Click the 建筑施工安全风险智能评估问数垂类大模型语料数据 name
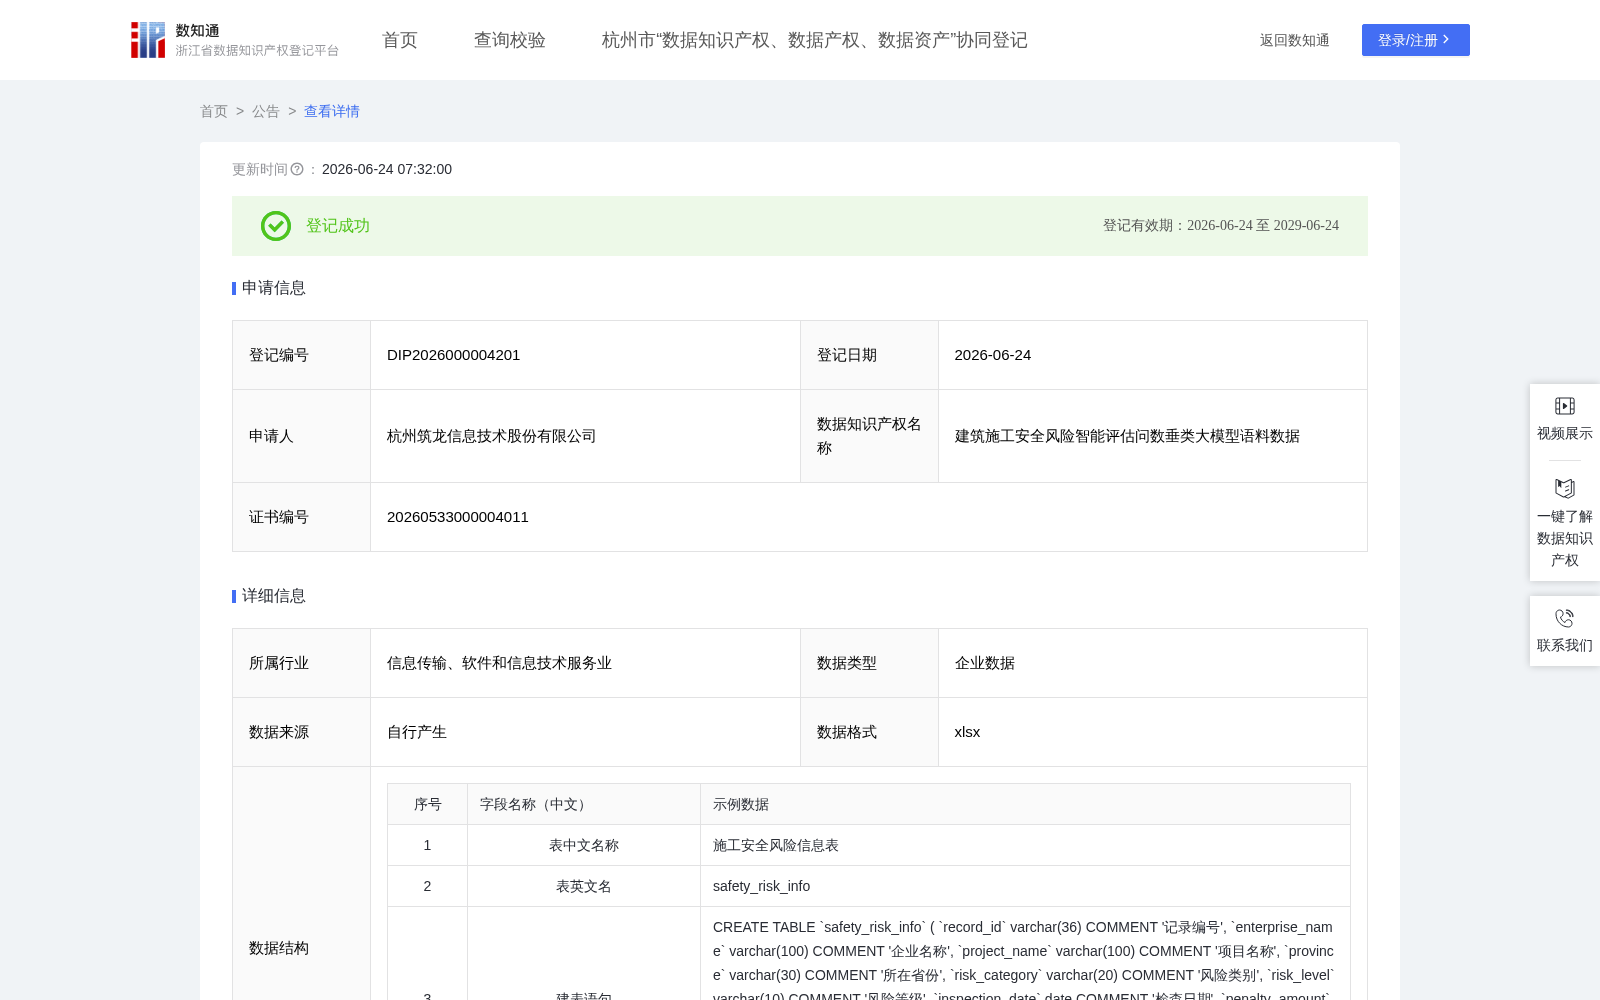 click(x=1127, y=436)
